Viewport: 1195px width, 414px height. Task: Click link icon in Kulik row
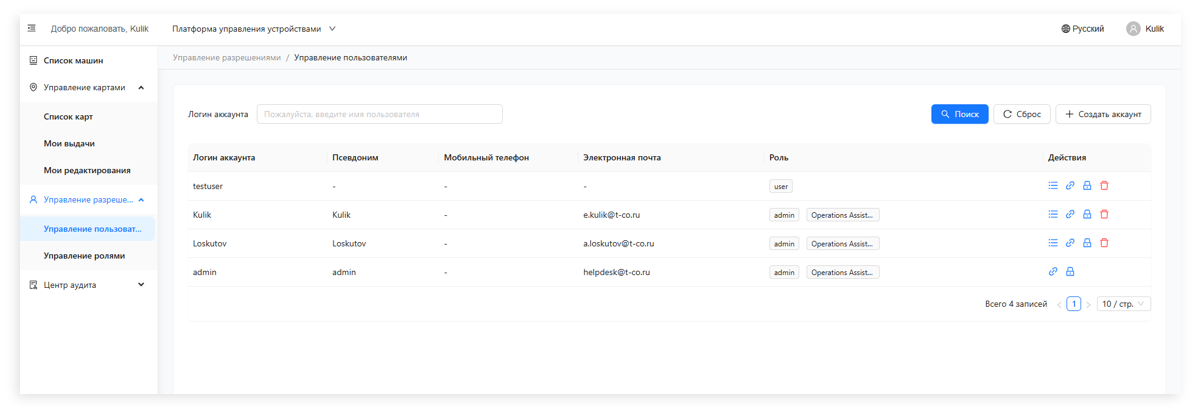tap(1070, 214)
